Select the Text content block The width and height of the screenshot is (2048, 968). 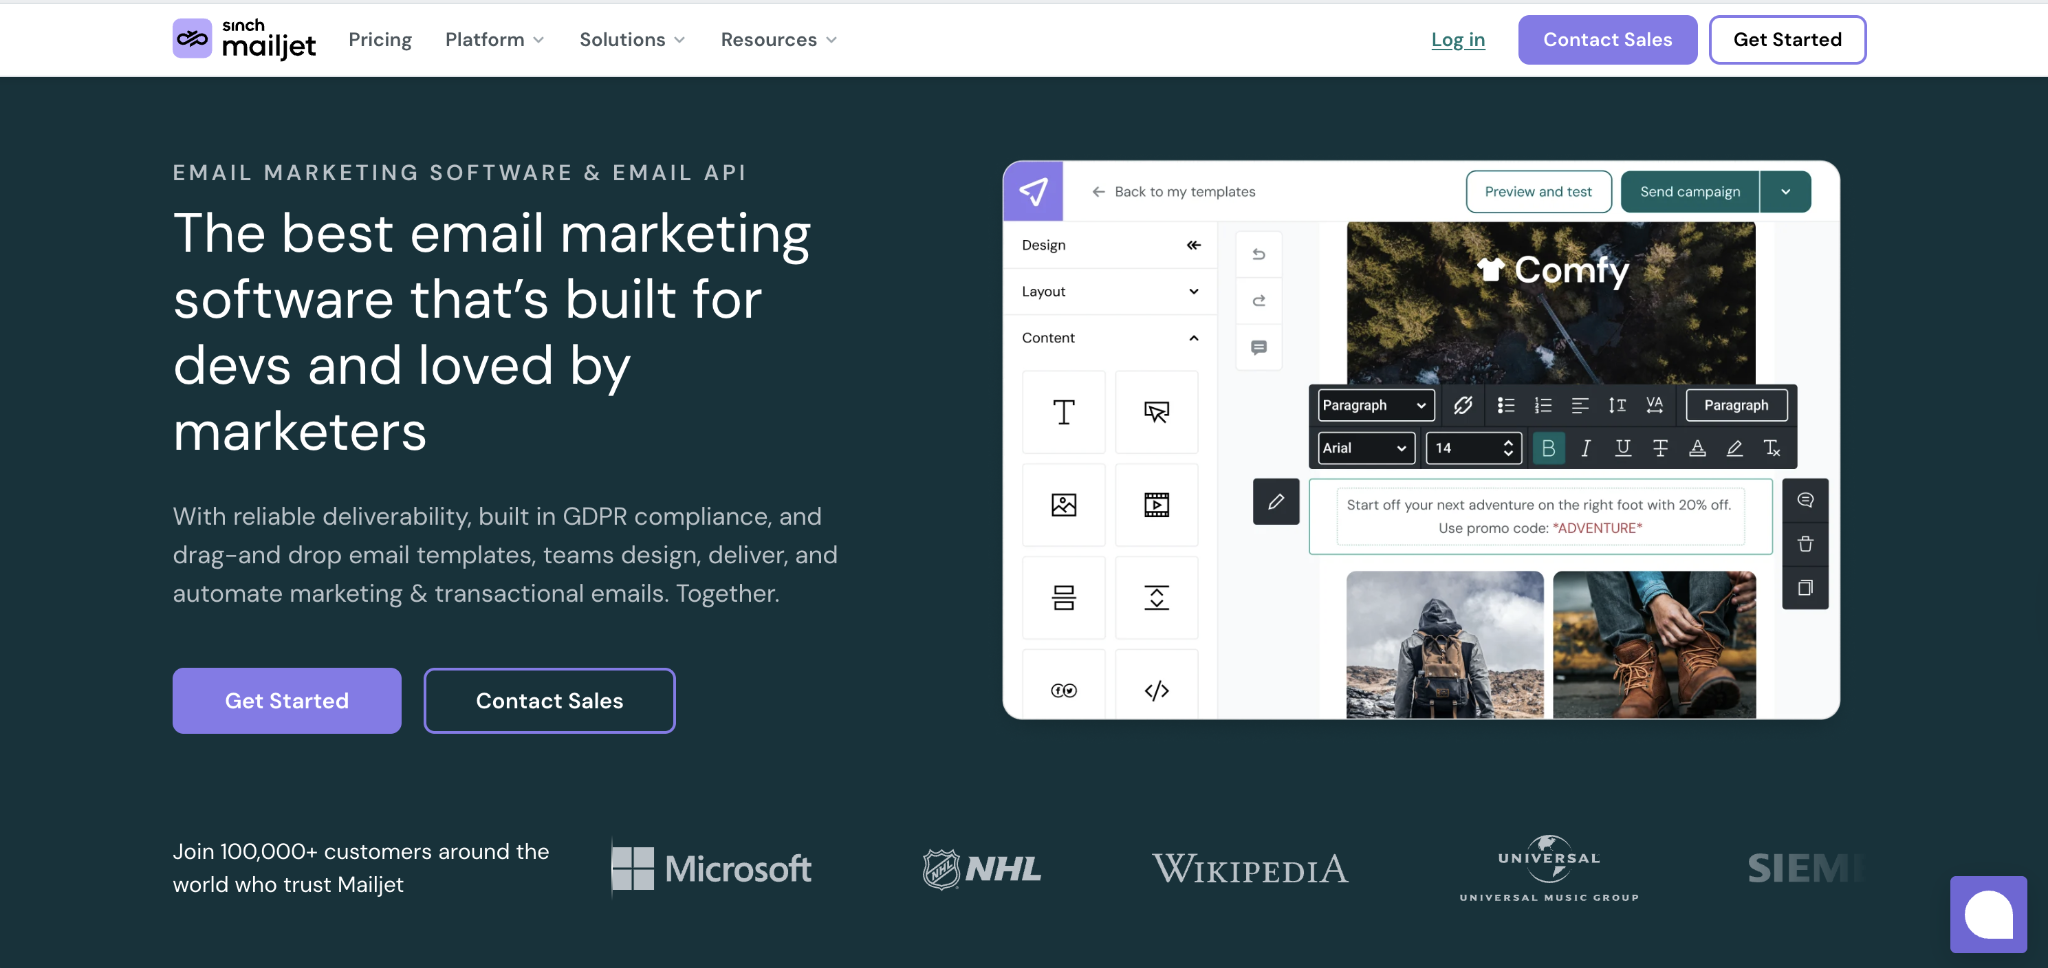click(x=1063, y=411)
